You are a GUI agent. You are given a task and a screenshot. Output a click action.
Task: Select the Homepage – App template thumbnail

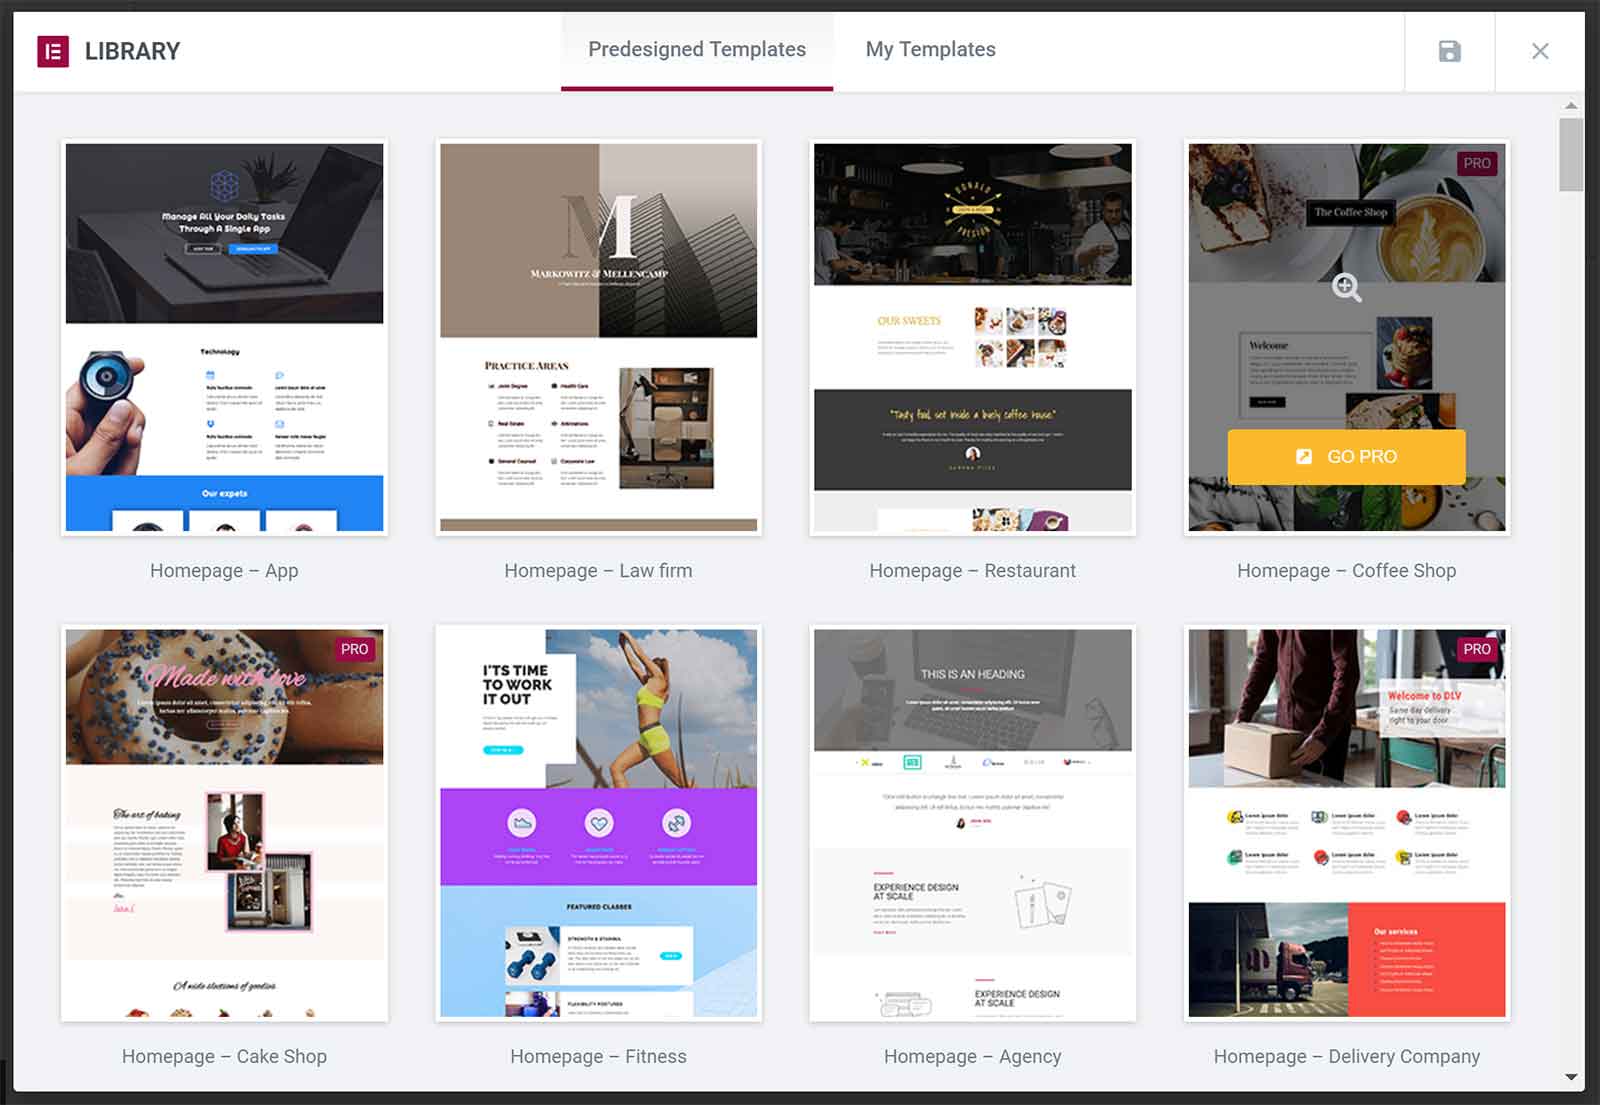tap(224, 337)
